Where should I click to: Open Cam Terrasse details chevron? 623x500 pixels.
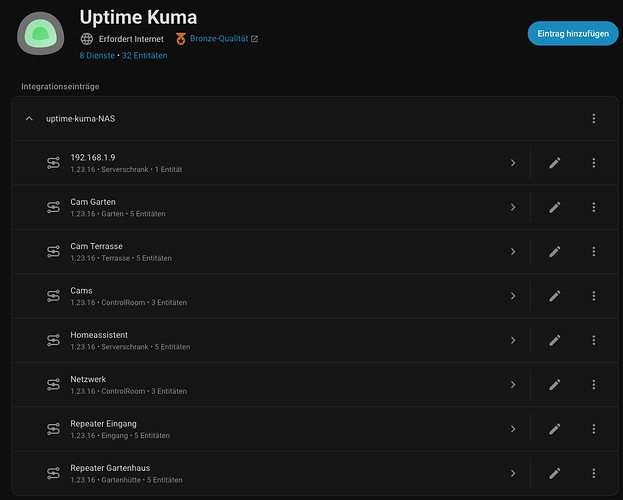point(512,252)
